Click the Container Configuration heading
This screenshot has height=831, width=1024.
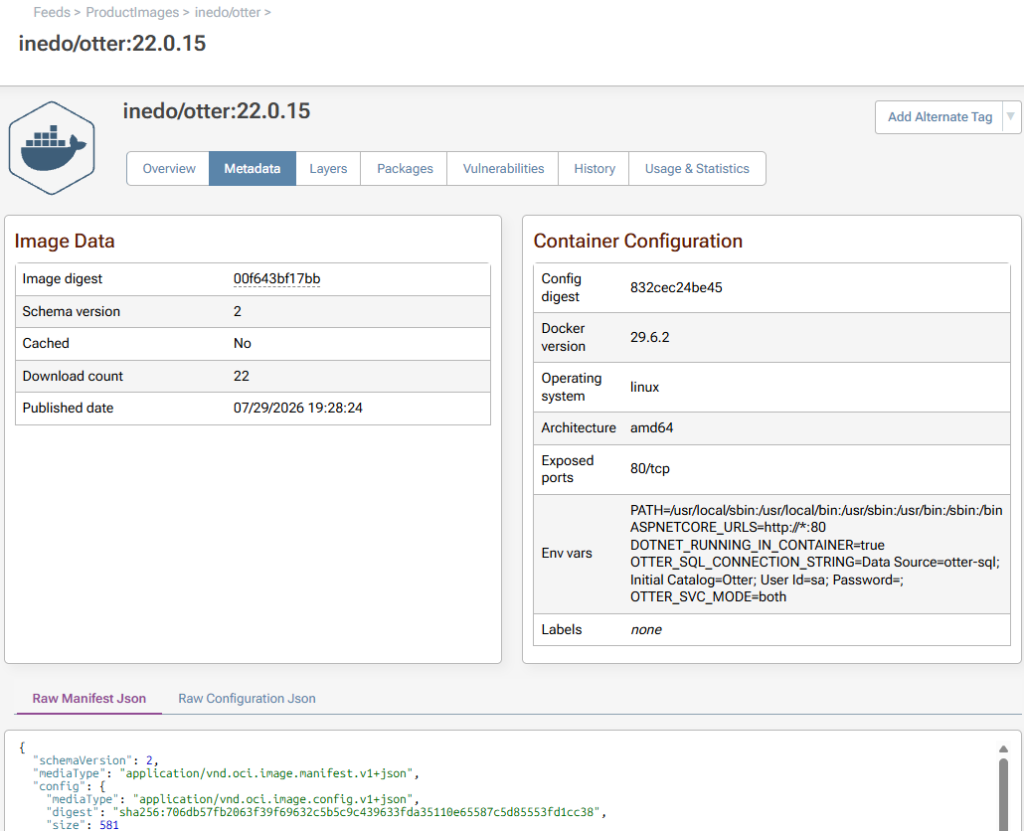[638, 241]
